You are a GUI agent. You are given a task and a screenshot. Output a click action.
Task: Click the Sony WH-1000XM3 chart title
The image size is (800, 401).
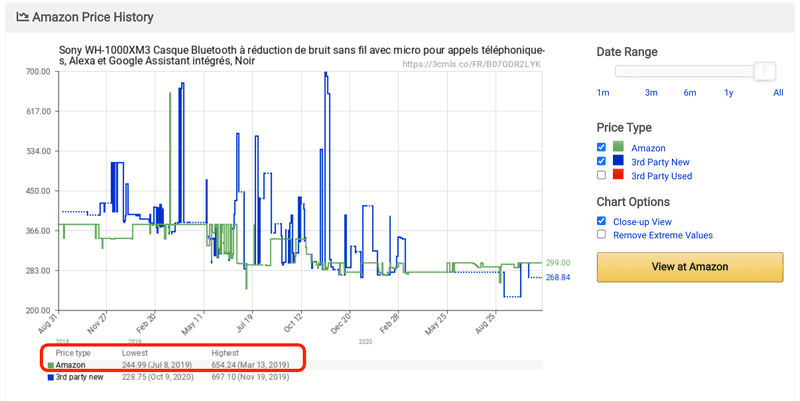coord(302,56)
